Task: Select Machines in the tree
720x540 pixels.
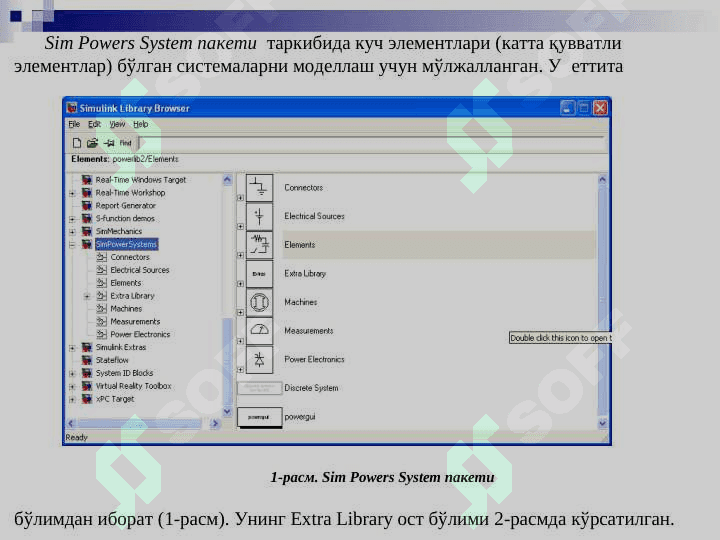Action: (126, 309)
